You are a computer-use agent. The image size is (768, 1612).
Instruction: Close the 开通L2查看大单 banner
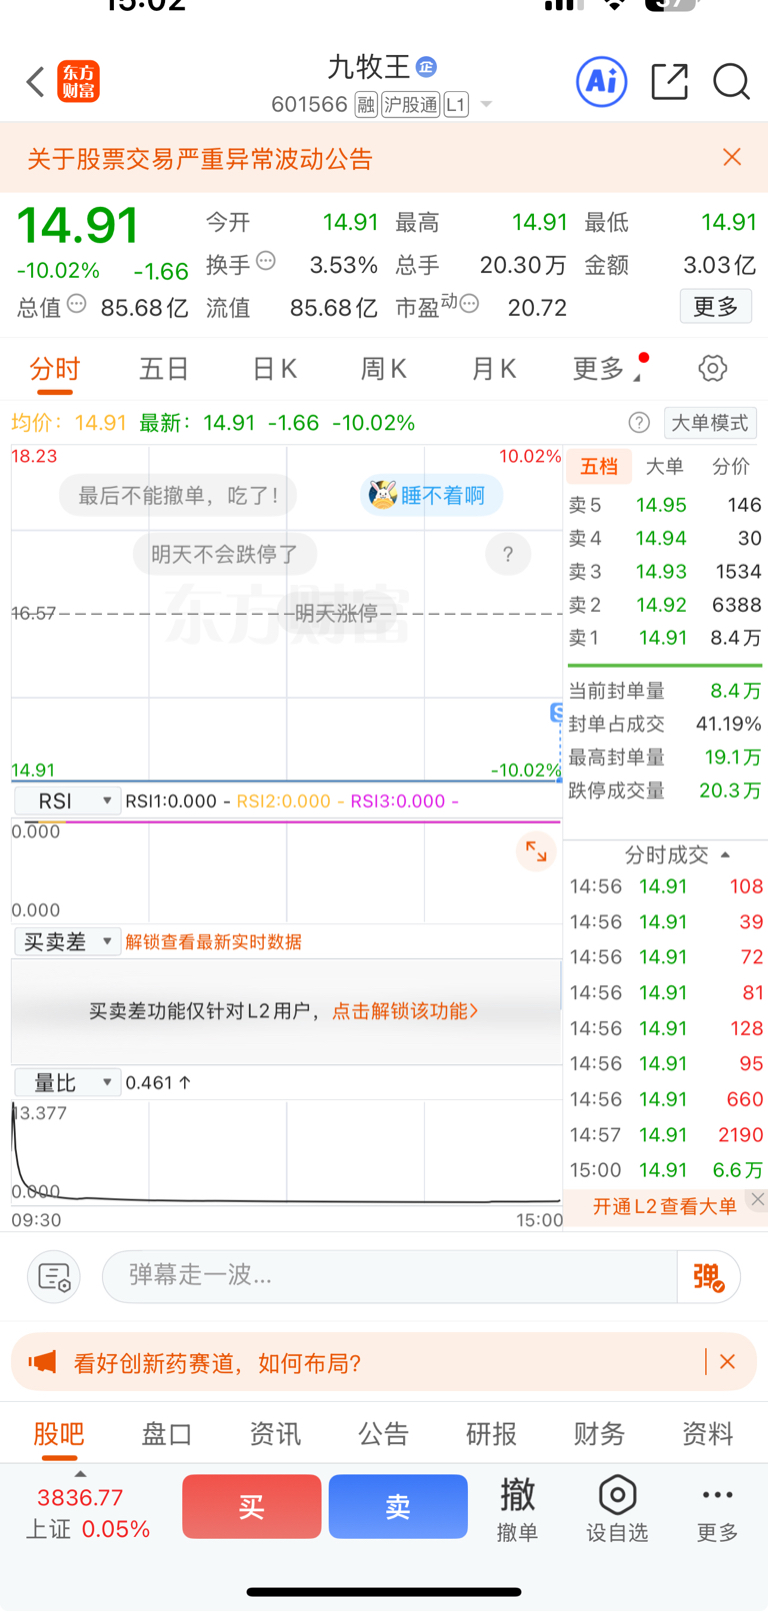click(758, 1199)
